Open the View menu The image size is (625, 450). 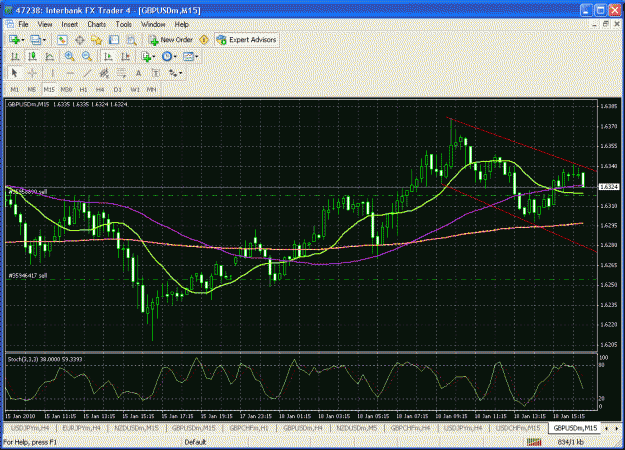(x=45, y=24)
